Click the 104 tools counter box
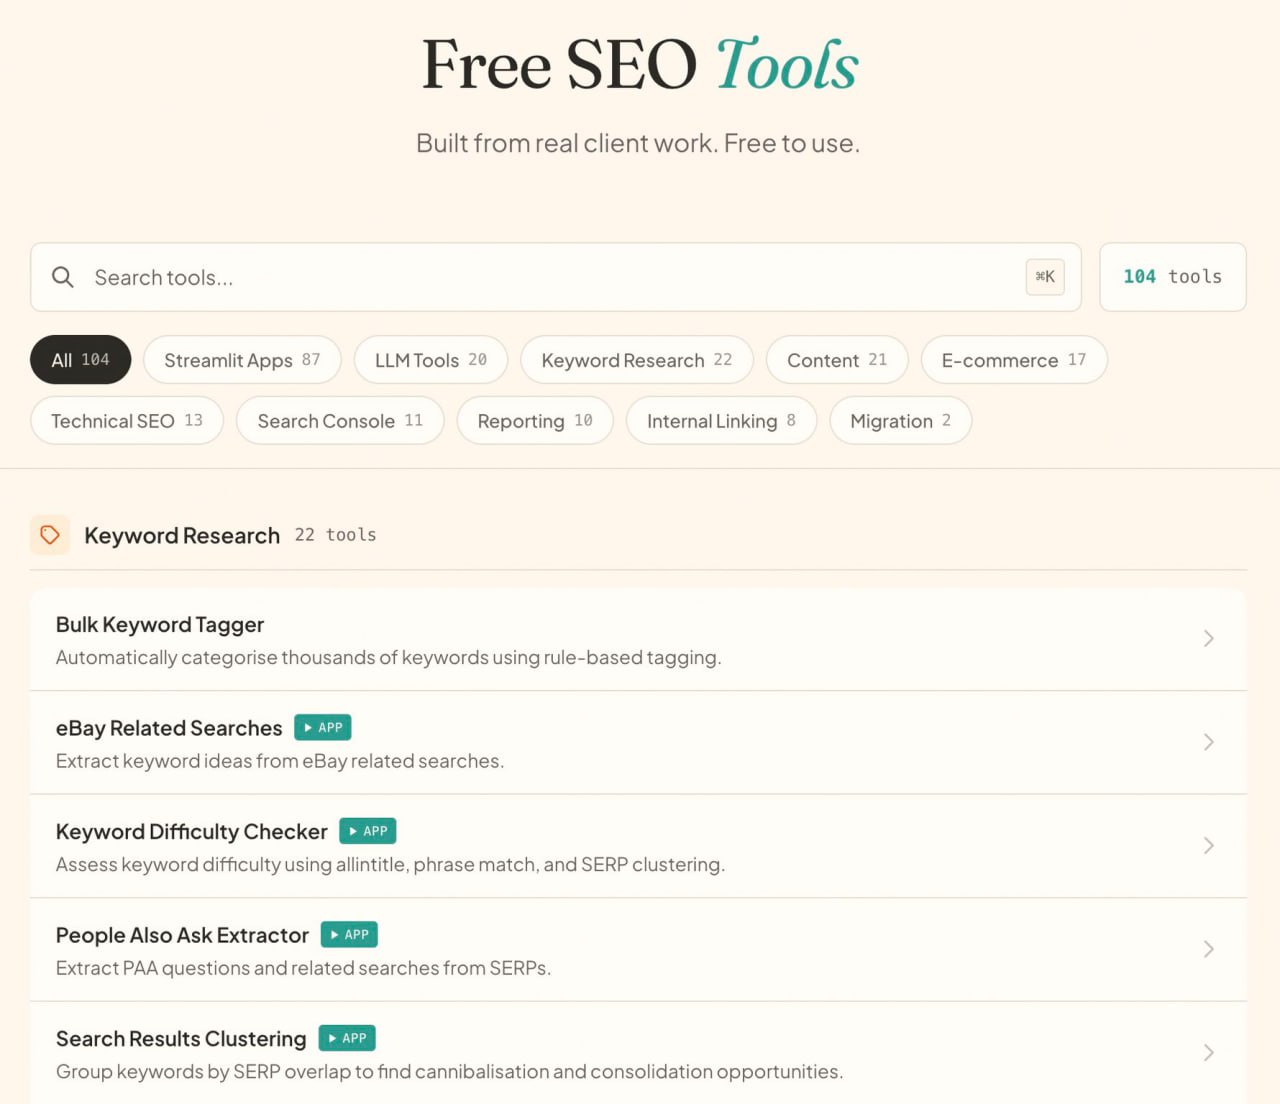This screenshot has height=1104, width=1280. (x=1172, y=277)
